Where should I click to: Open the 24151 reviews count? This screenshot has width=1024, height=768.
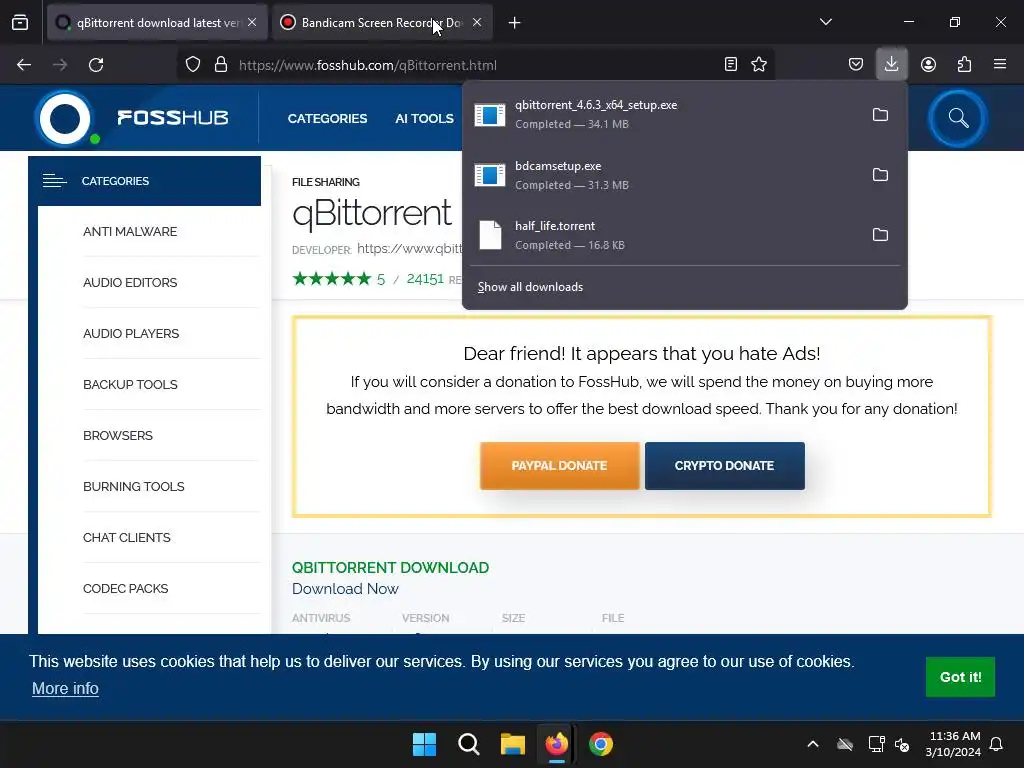click(425, 279)
